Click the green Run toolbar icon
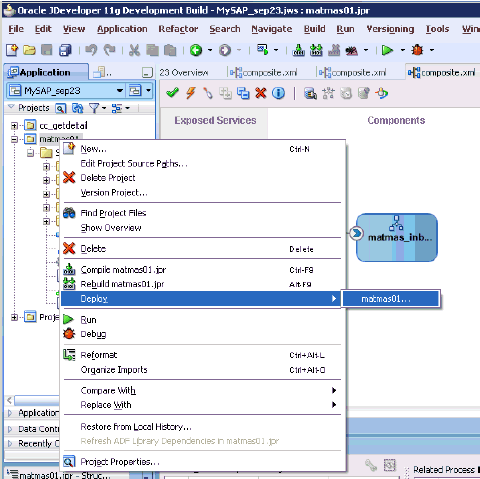 pos(387,50)
